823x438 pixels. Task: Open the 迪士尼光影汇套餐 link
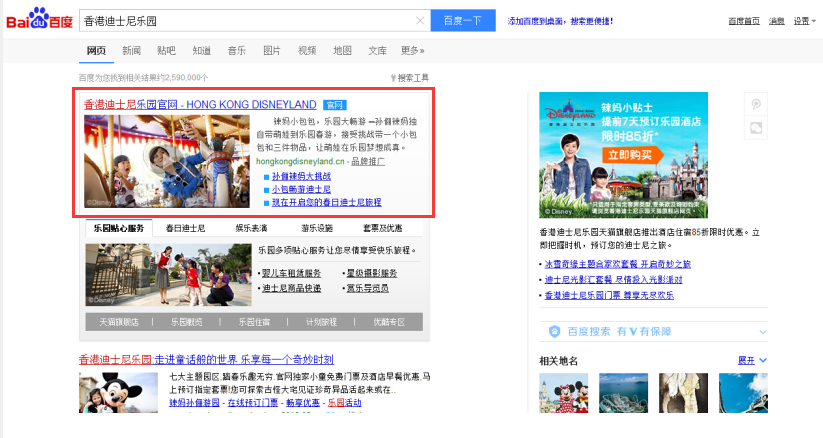[x=614, y=279]
